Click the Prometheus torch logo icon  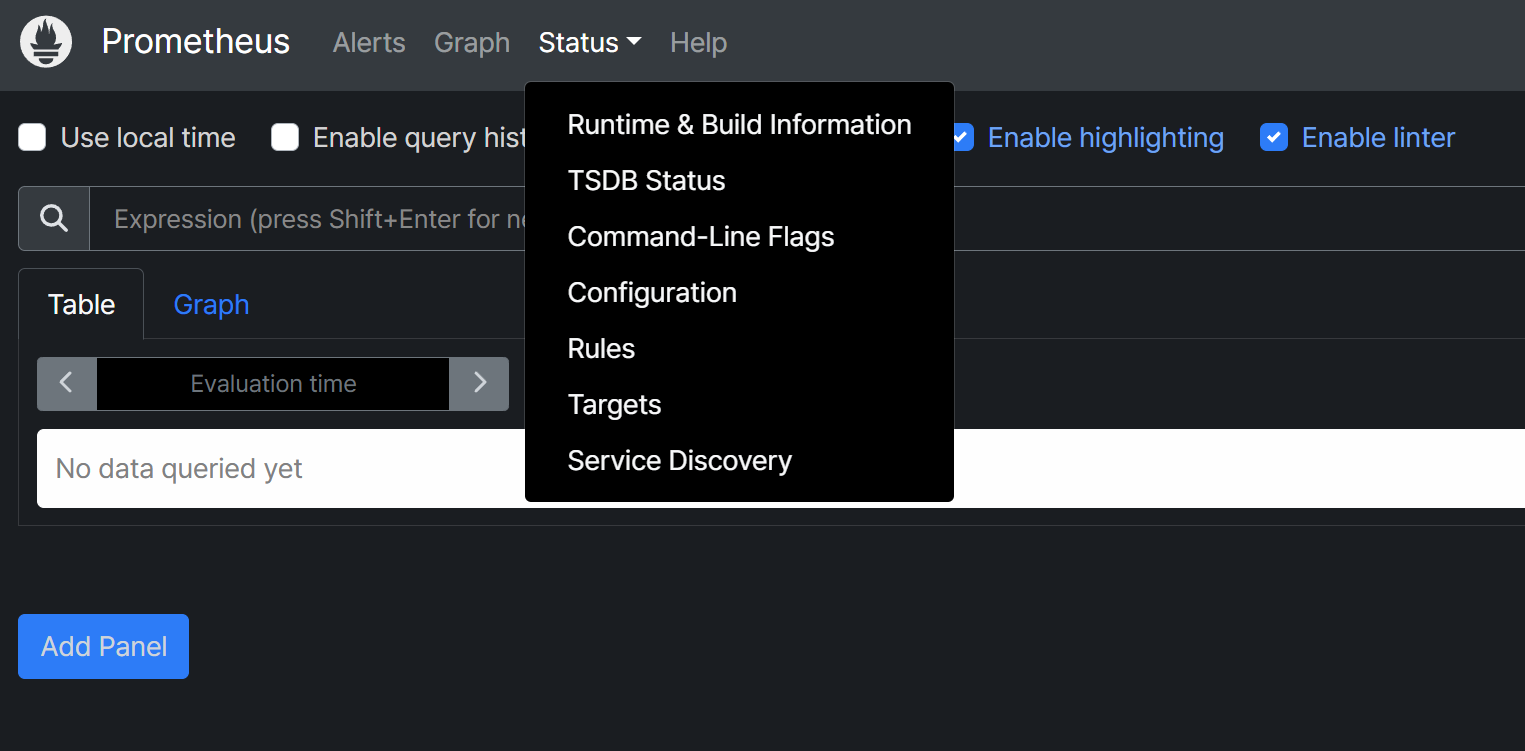click(46, 42)
